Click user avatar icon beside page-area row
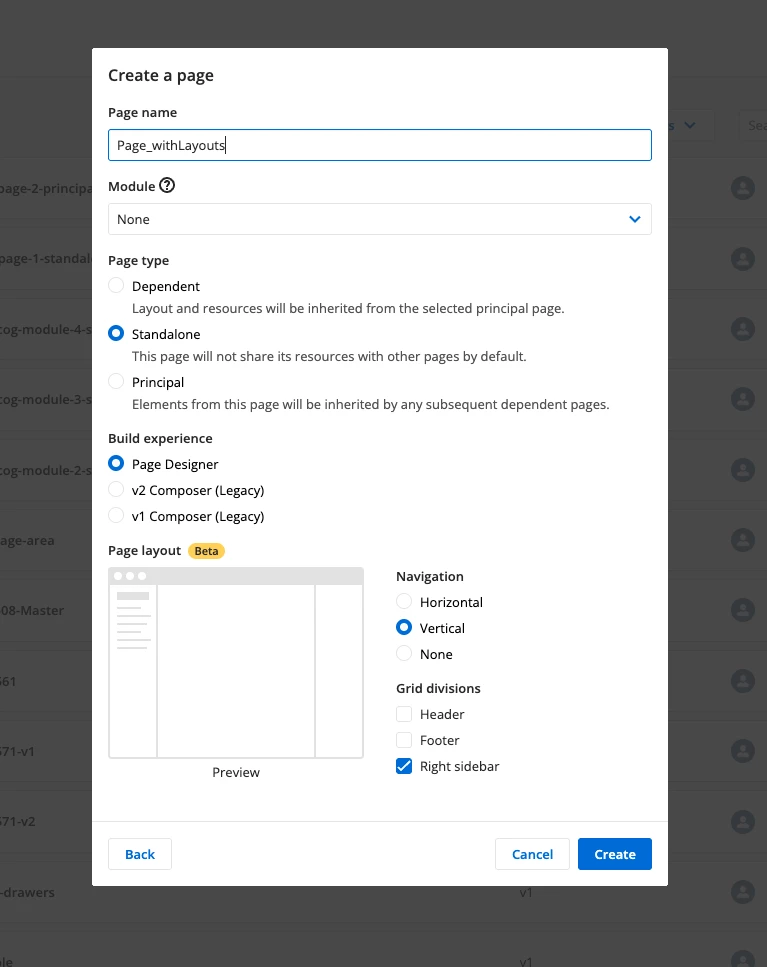 click(743, 540)
